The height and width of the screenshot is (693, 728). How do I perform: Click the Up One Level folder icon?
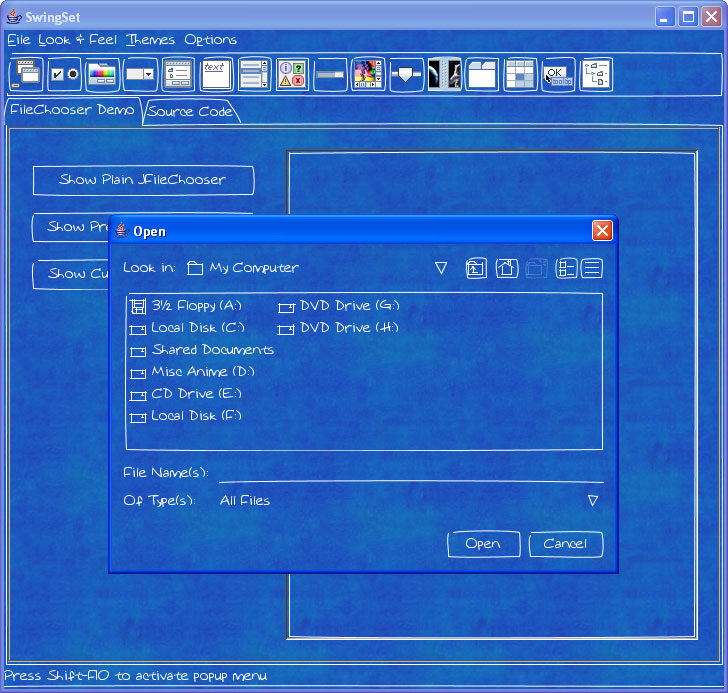(x=476, y=268)
